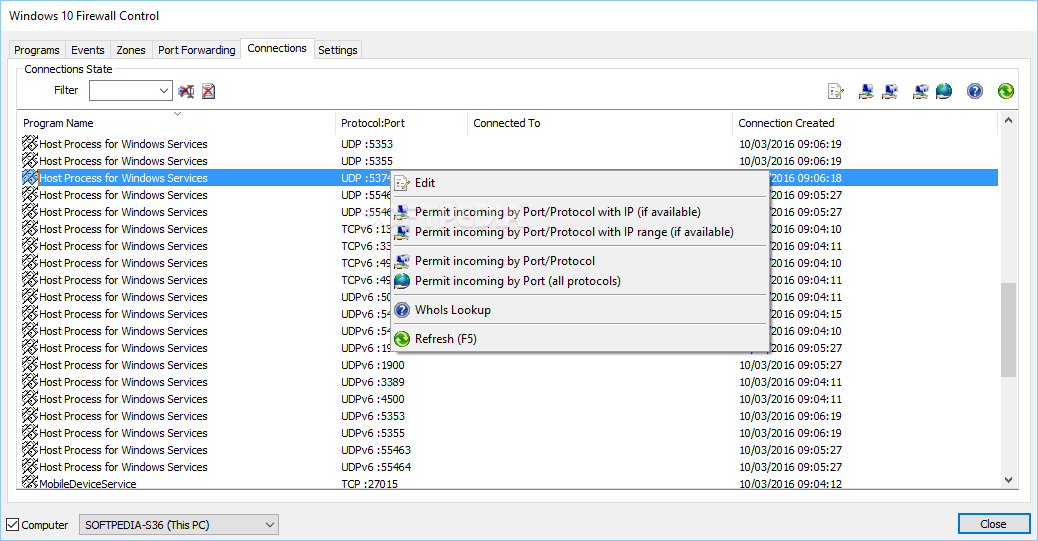Choose Permit incoming by Port/Protocol menu entry

coord(580,261)
